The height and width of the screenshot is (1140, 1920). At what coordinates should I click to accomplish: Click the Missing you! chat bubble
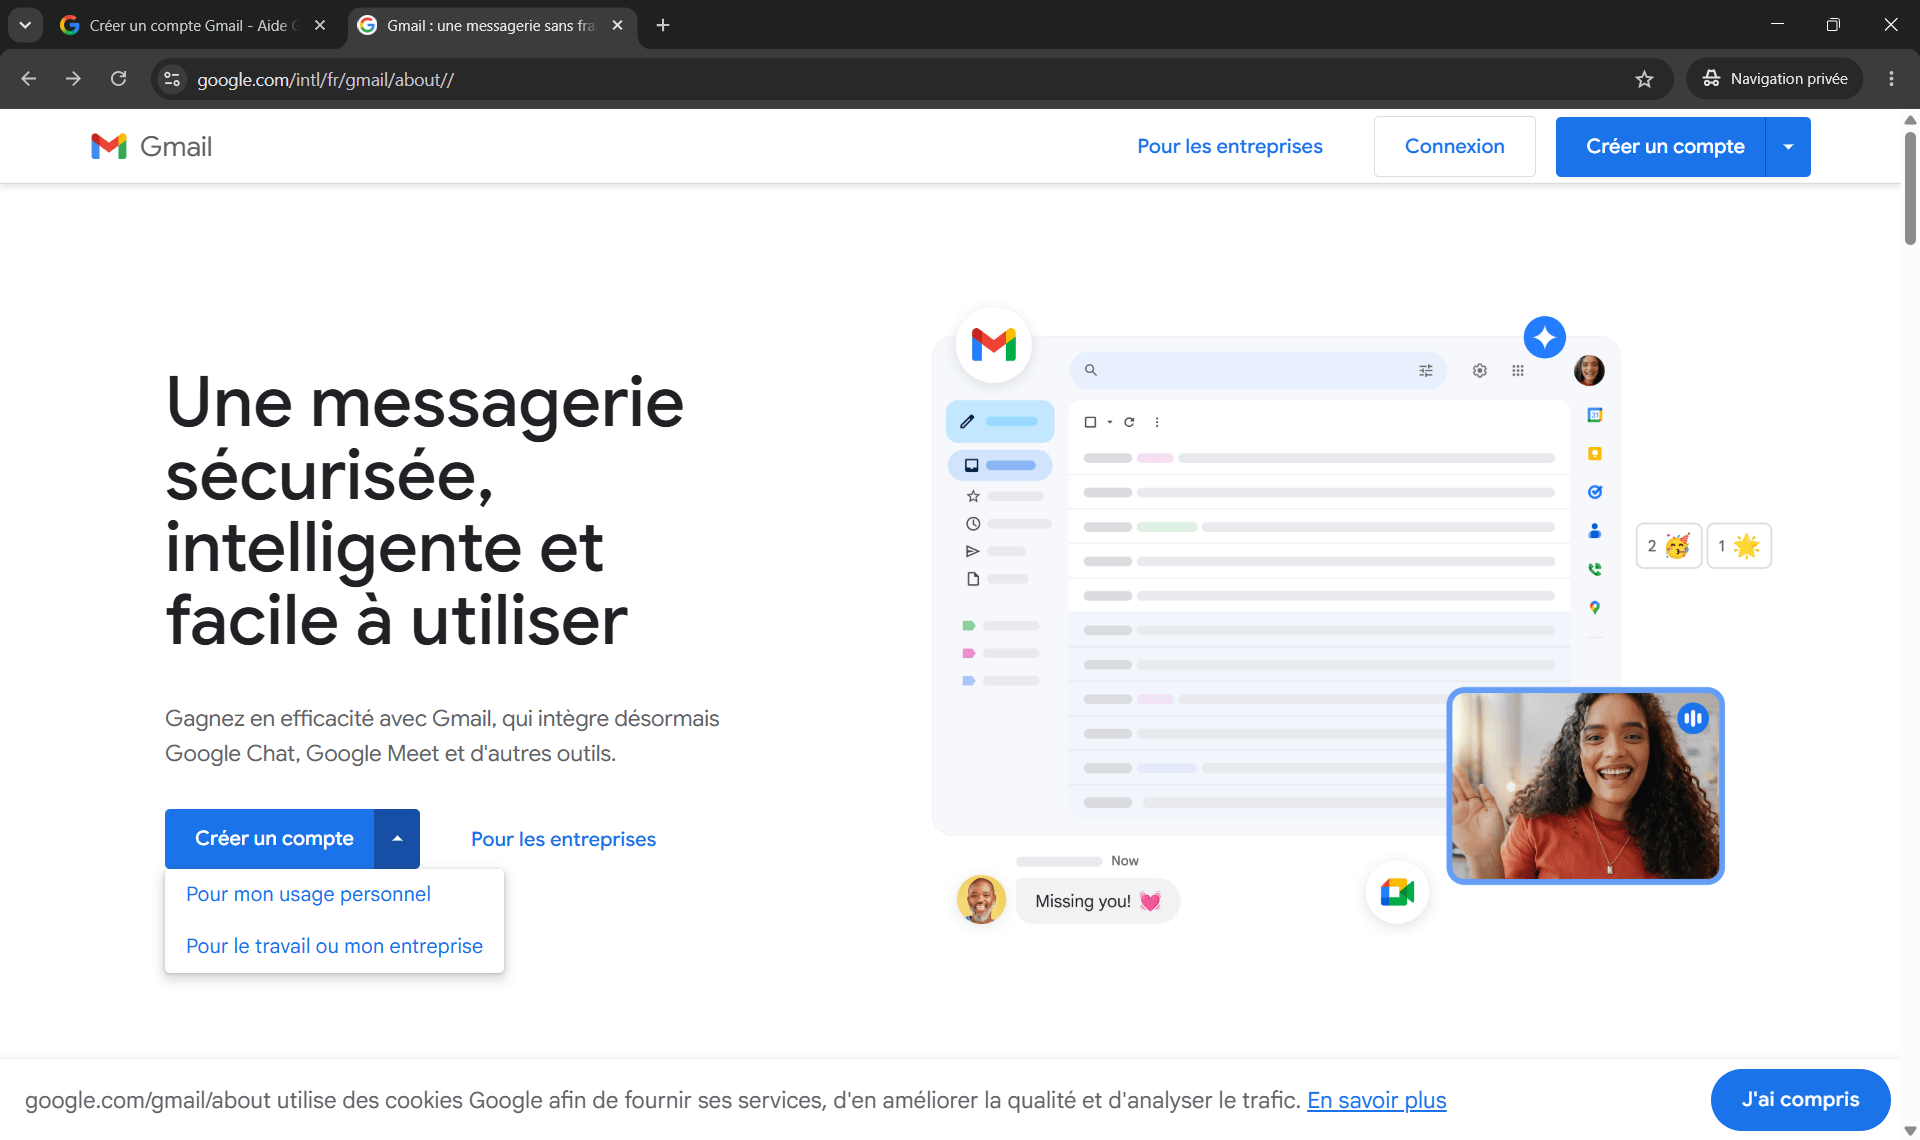point(1098,901)
